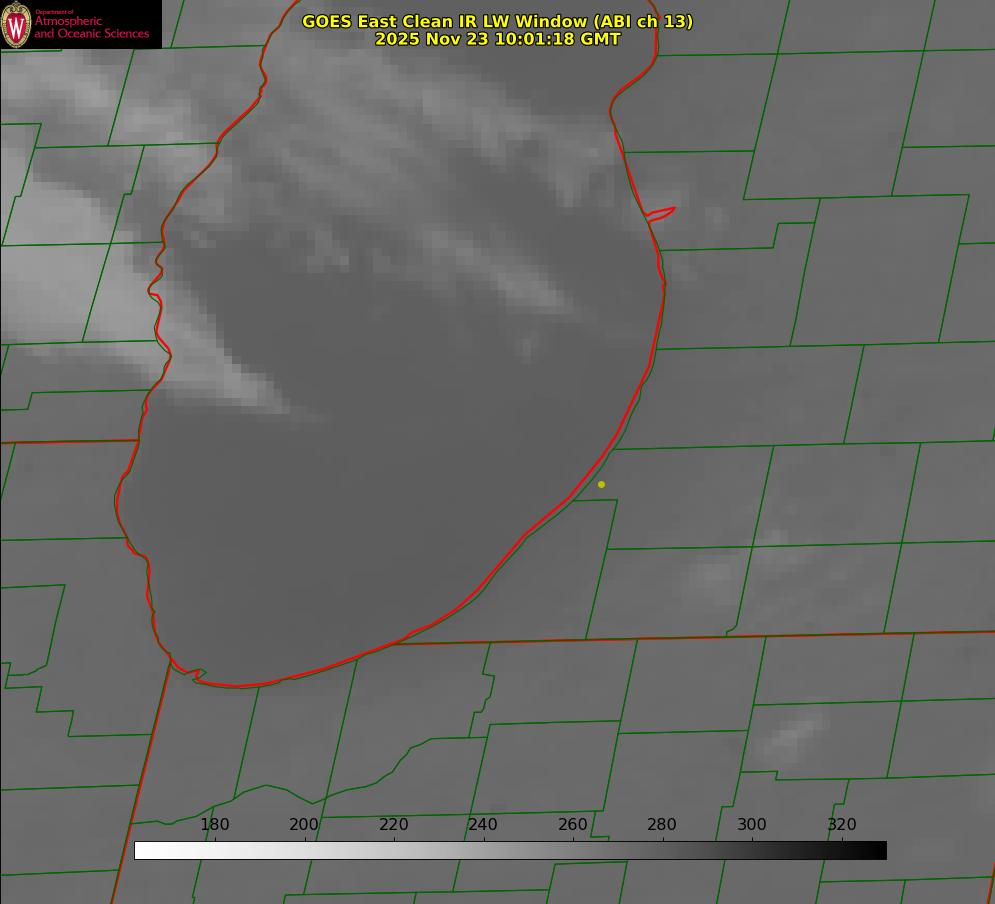Click the UW crest logo
995x904 pixels.
[16, 24]
